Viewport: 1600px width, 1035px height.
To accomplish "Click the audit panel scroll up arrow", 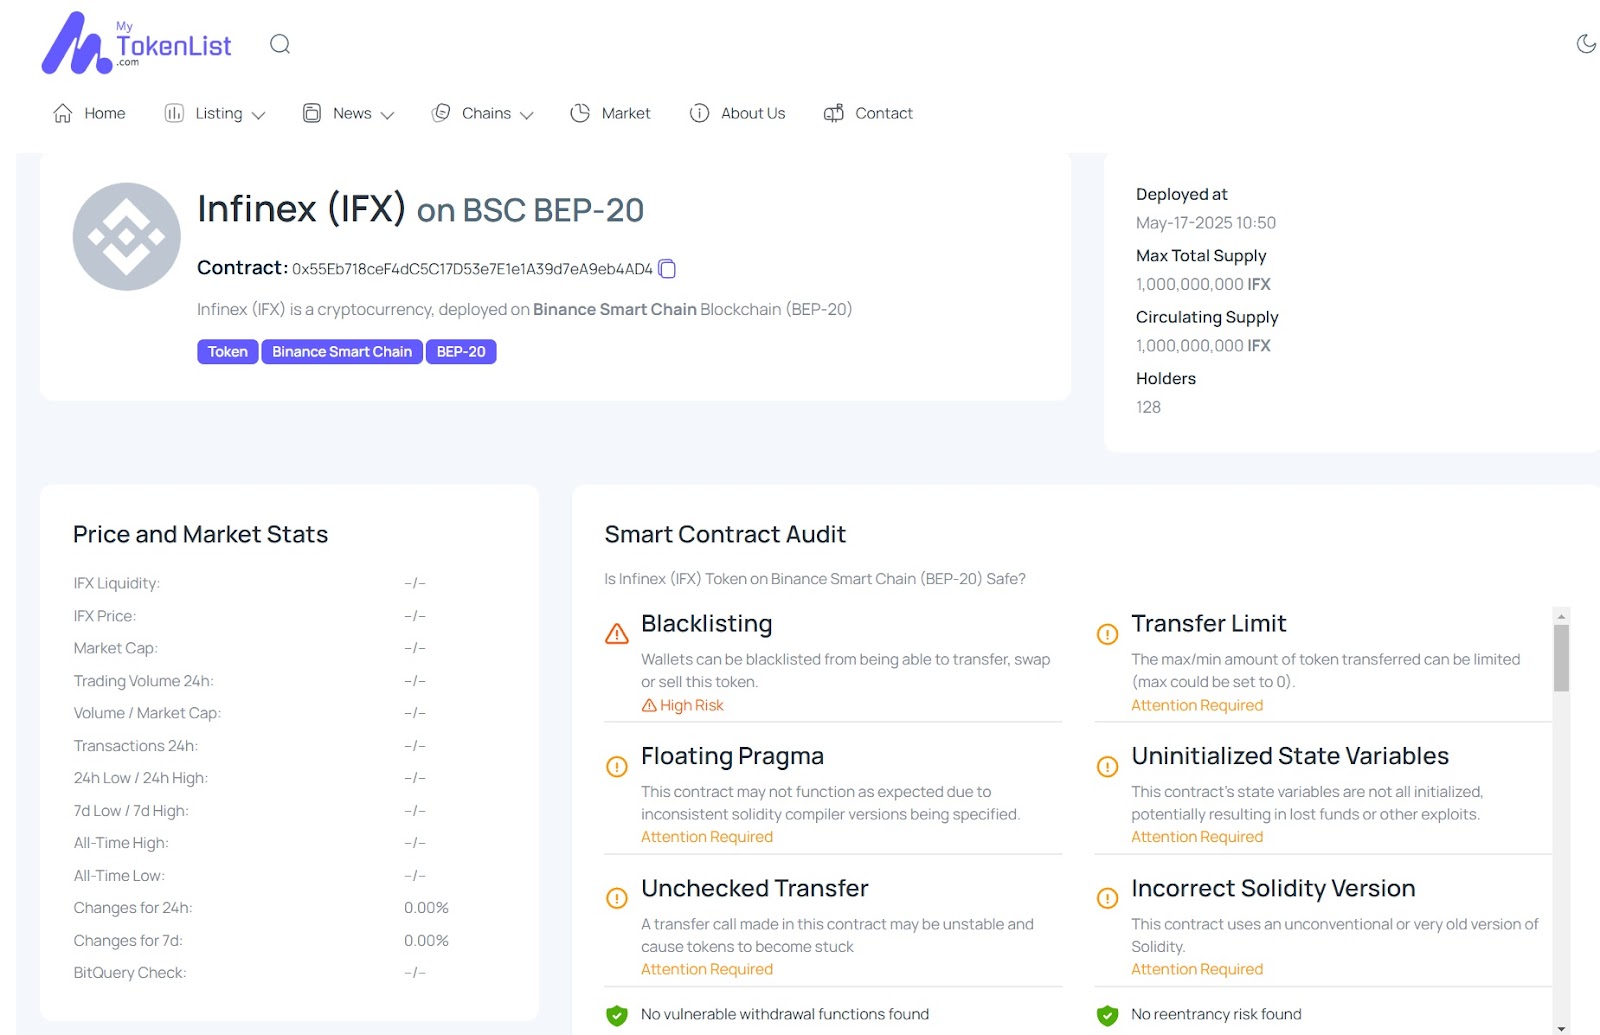I will pyautogui.click(x=1561, y=616).
